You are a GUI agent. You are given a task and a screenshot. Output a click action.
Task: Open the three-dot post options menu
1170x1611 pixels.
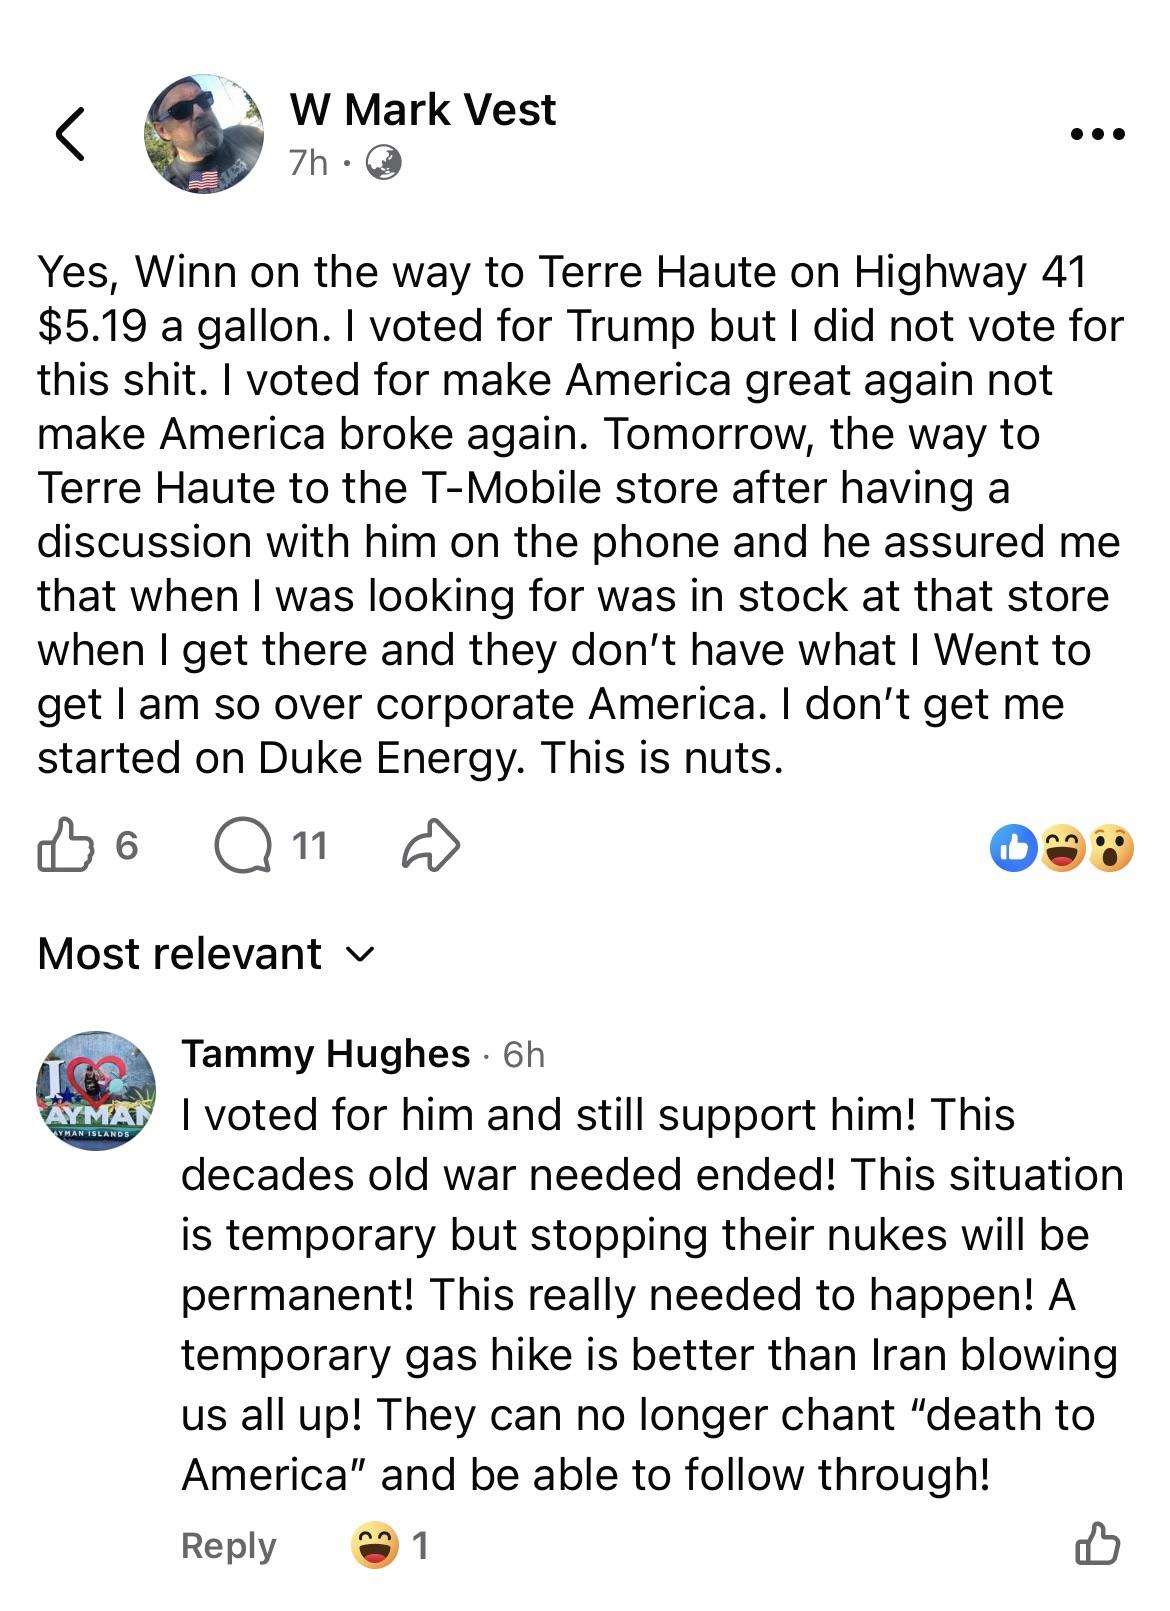1097,133
